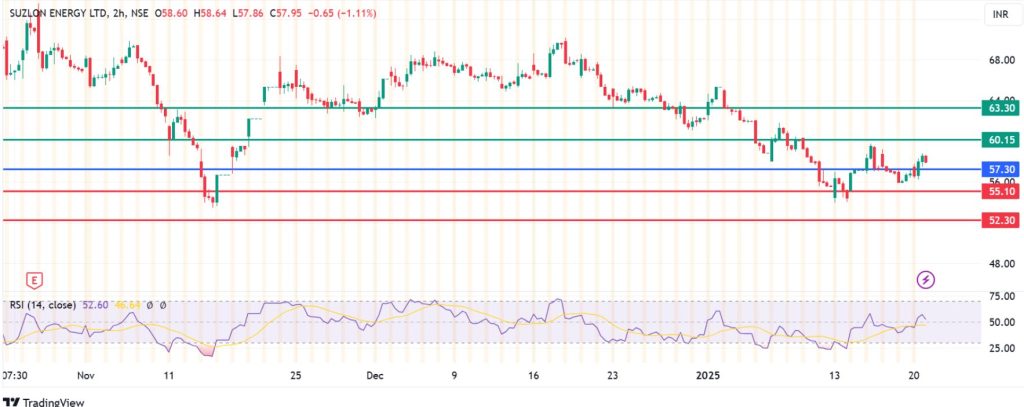The height and width of the screenshot is (407, 1024).
Task: Click the 75.00 RSI scale value
Action: pos(1001,297)
